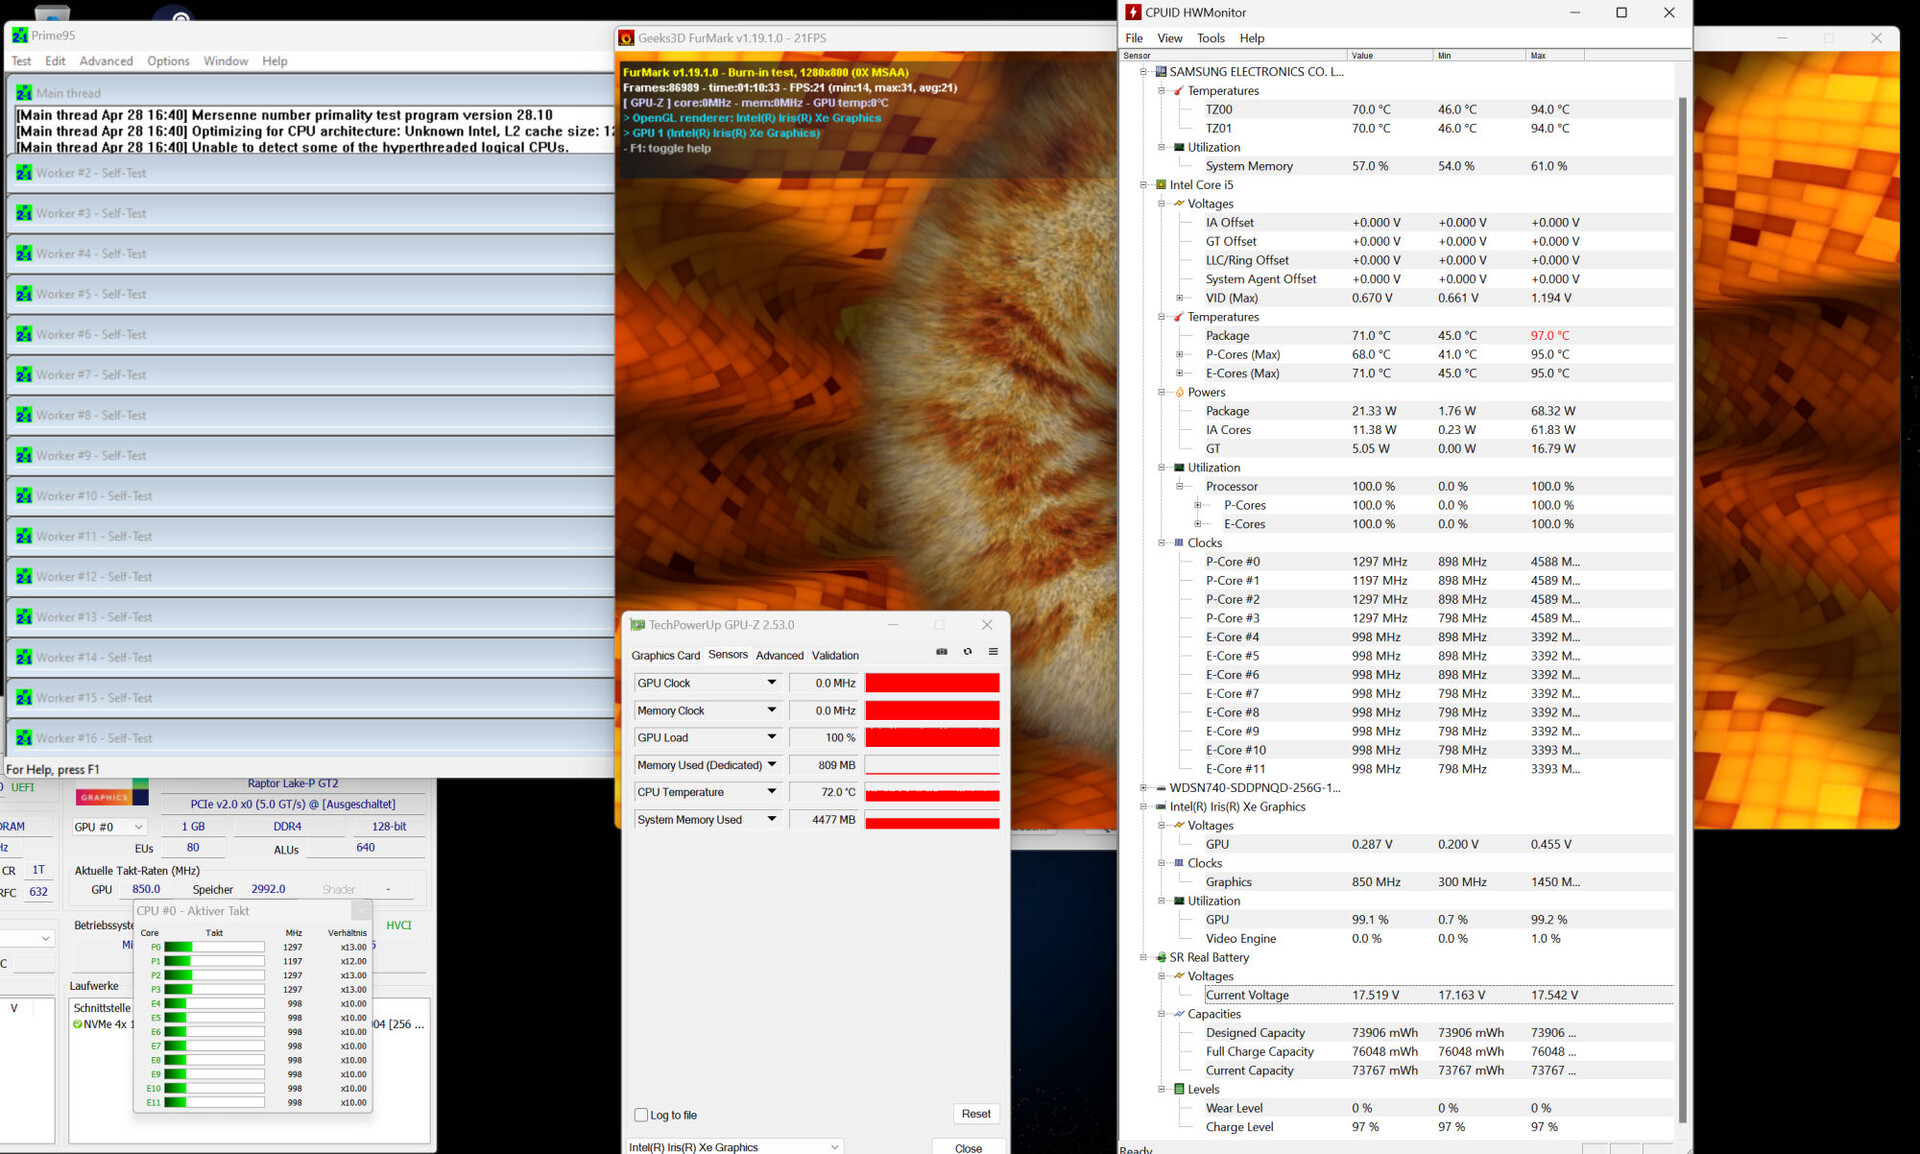This screenshot has height=1154, width=1920.
Task: Click the P0 core clock green bar
Action: coord(214,947)
